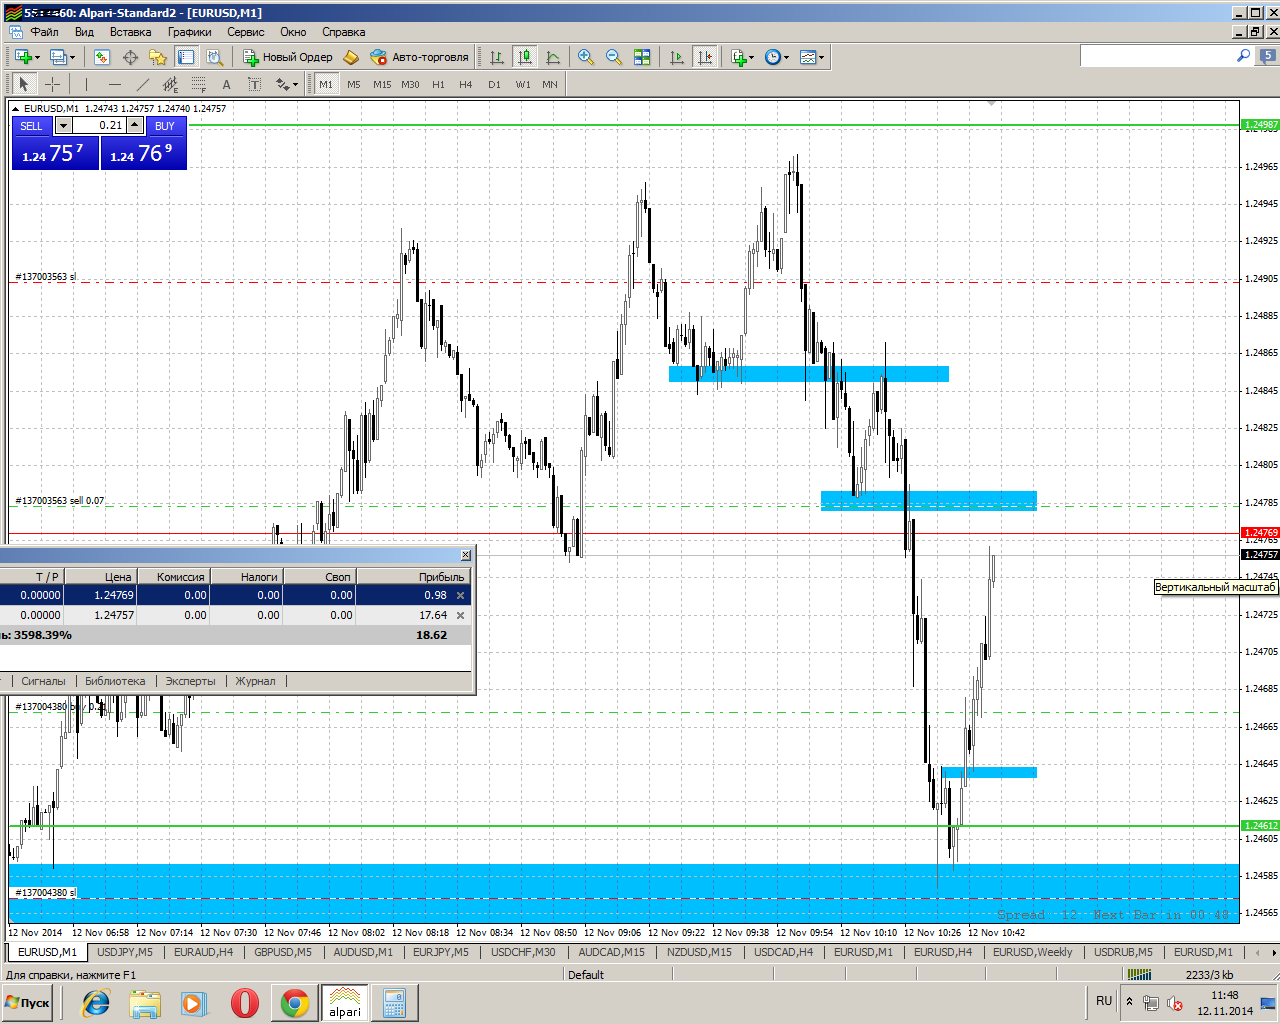Viewport: 1280px width, 1024px height.
Task: Switch to the EURUSD,Weekly chart tab
Action: click(1032, 952)
